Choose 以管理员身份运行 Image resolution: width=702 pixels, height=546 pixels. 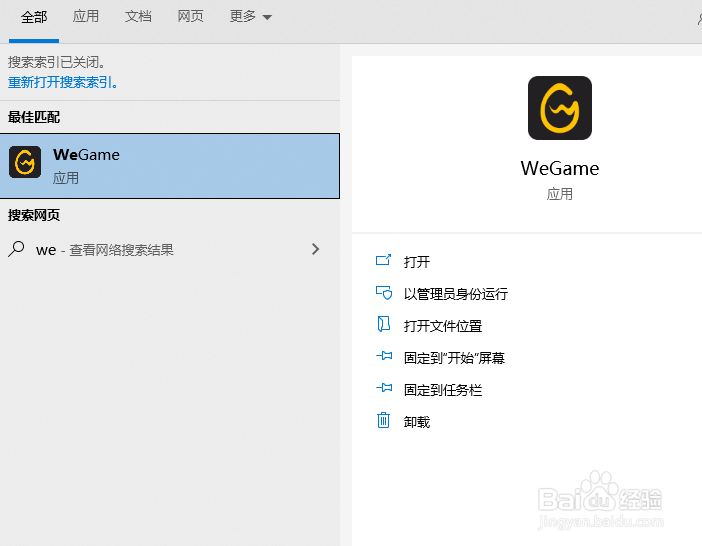[456, 294]
